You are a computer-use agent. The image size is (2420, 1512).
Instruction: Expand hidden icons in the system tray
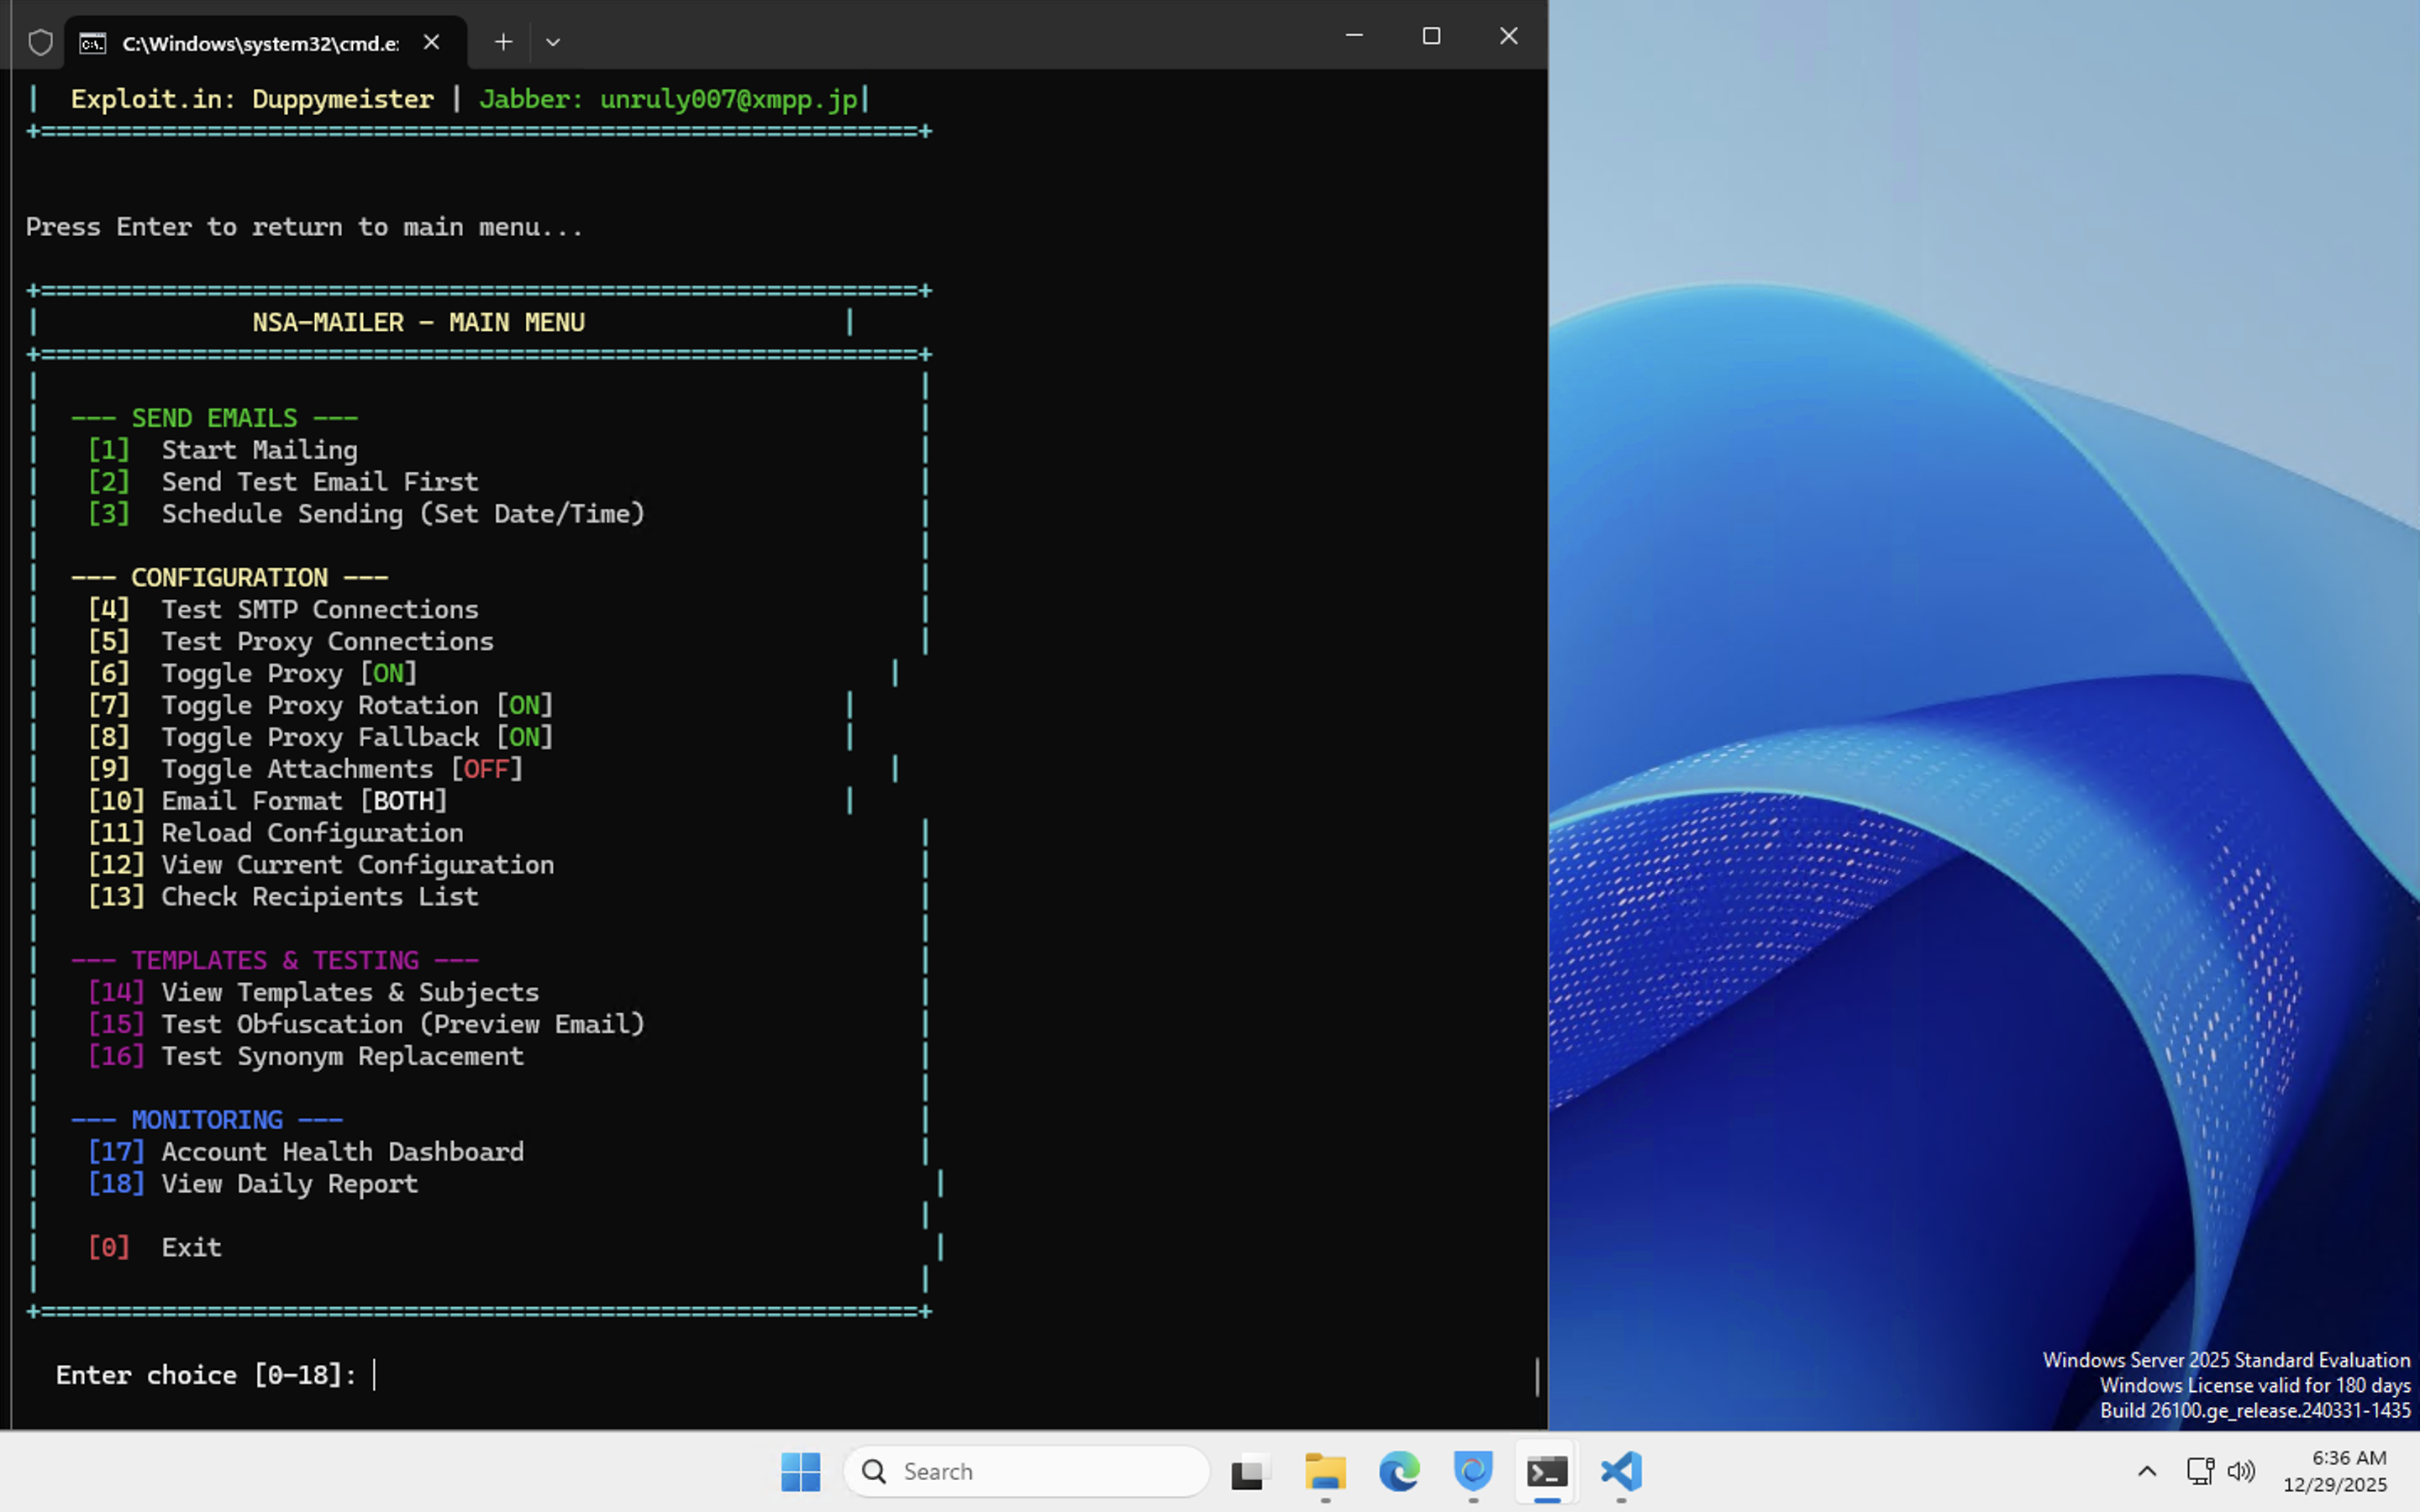point(2146,1471)
